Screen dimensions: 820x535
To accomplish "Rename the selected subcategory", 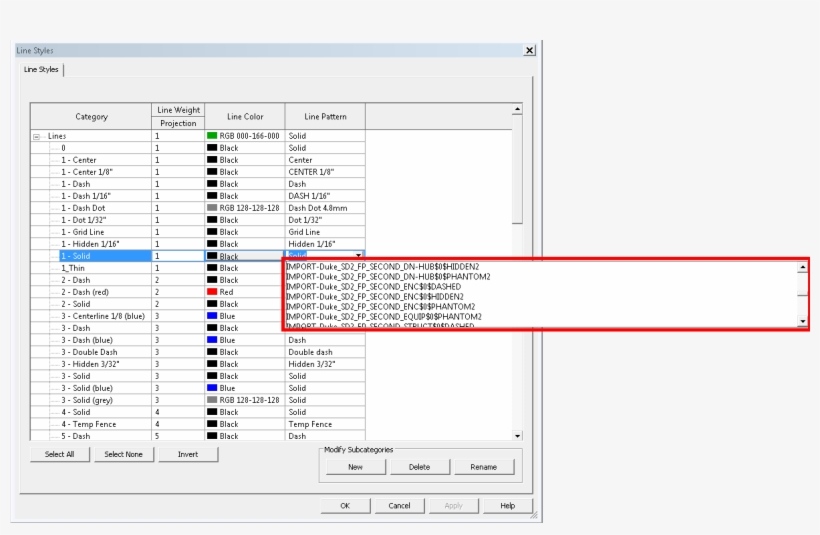I will pos(484,467).
